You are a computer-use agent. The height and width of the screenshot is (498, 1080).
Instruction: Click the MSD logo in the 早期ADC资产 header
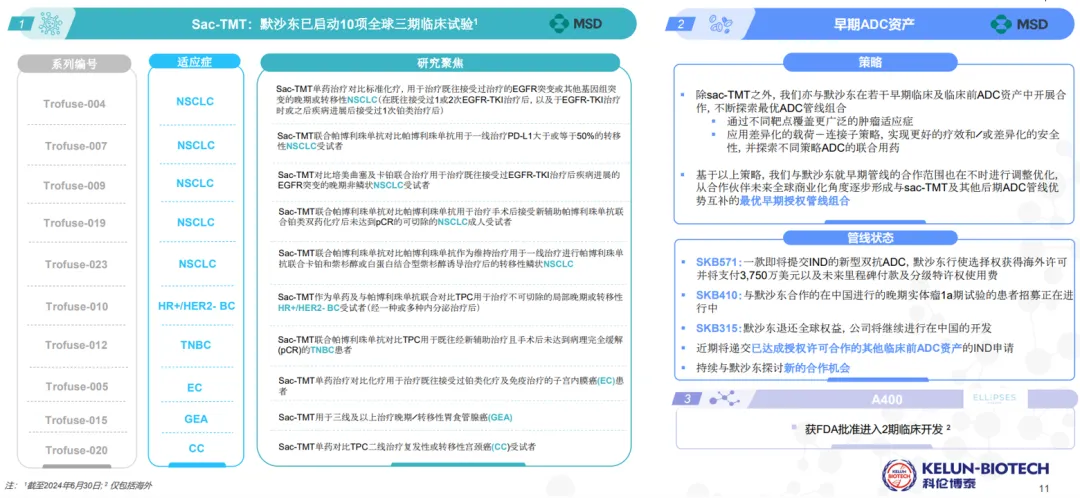point(1018,23)
